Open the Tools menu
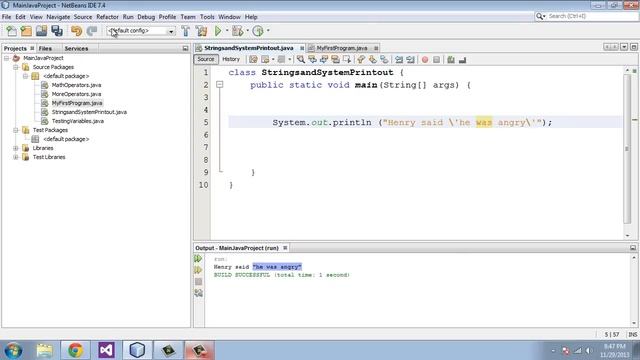 (x=207, y=17)
